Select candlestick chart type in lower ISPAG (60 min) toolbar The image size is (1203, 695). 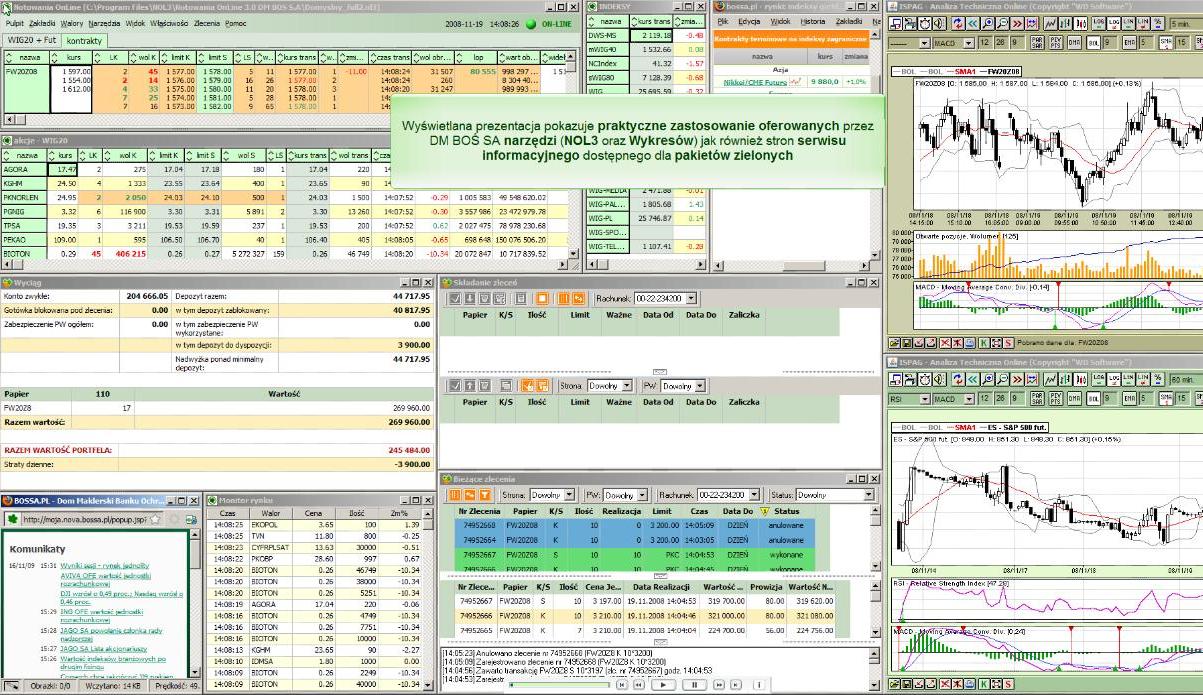point(1081,378)
